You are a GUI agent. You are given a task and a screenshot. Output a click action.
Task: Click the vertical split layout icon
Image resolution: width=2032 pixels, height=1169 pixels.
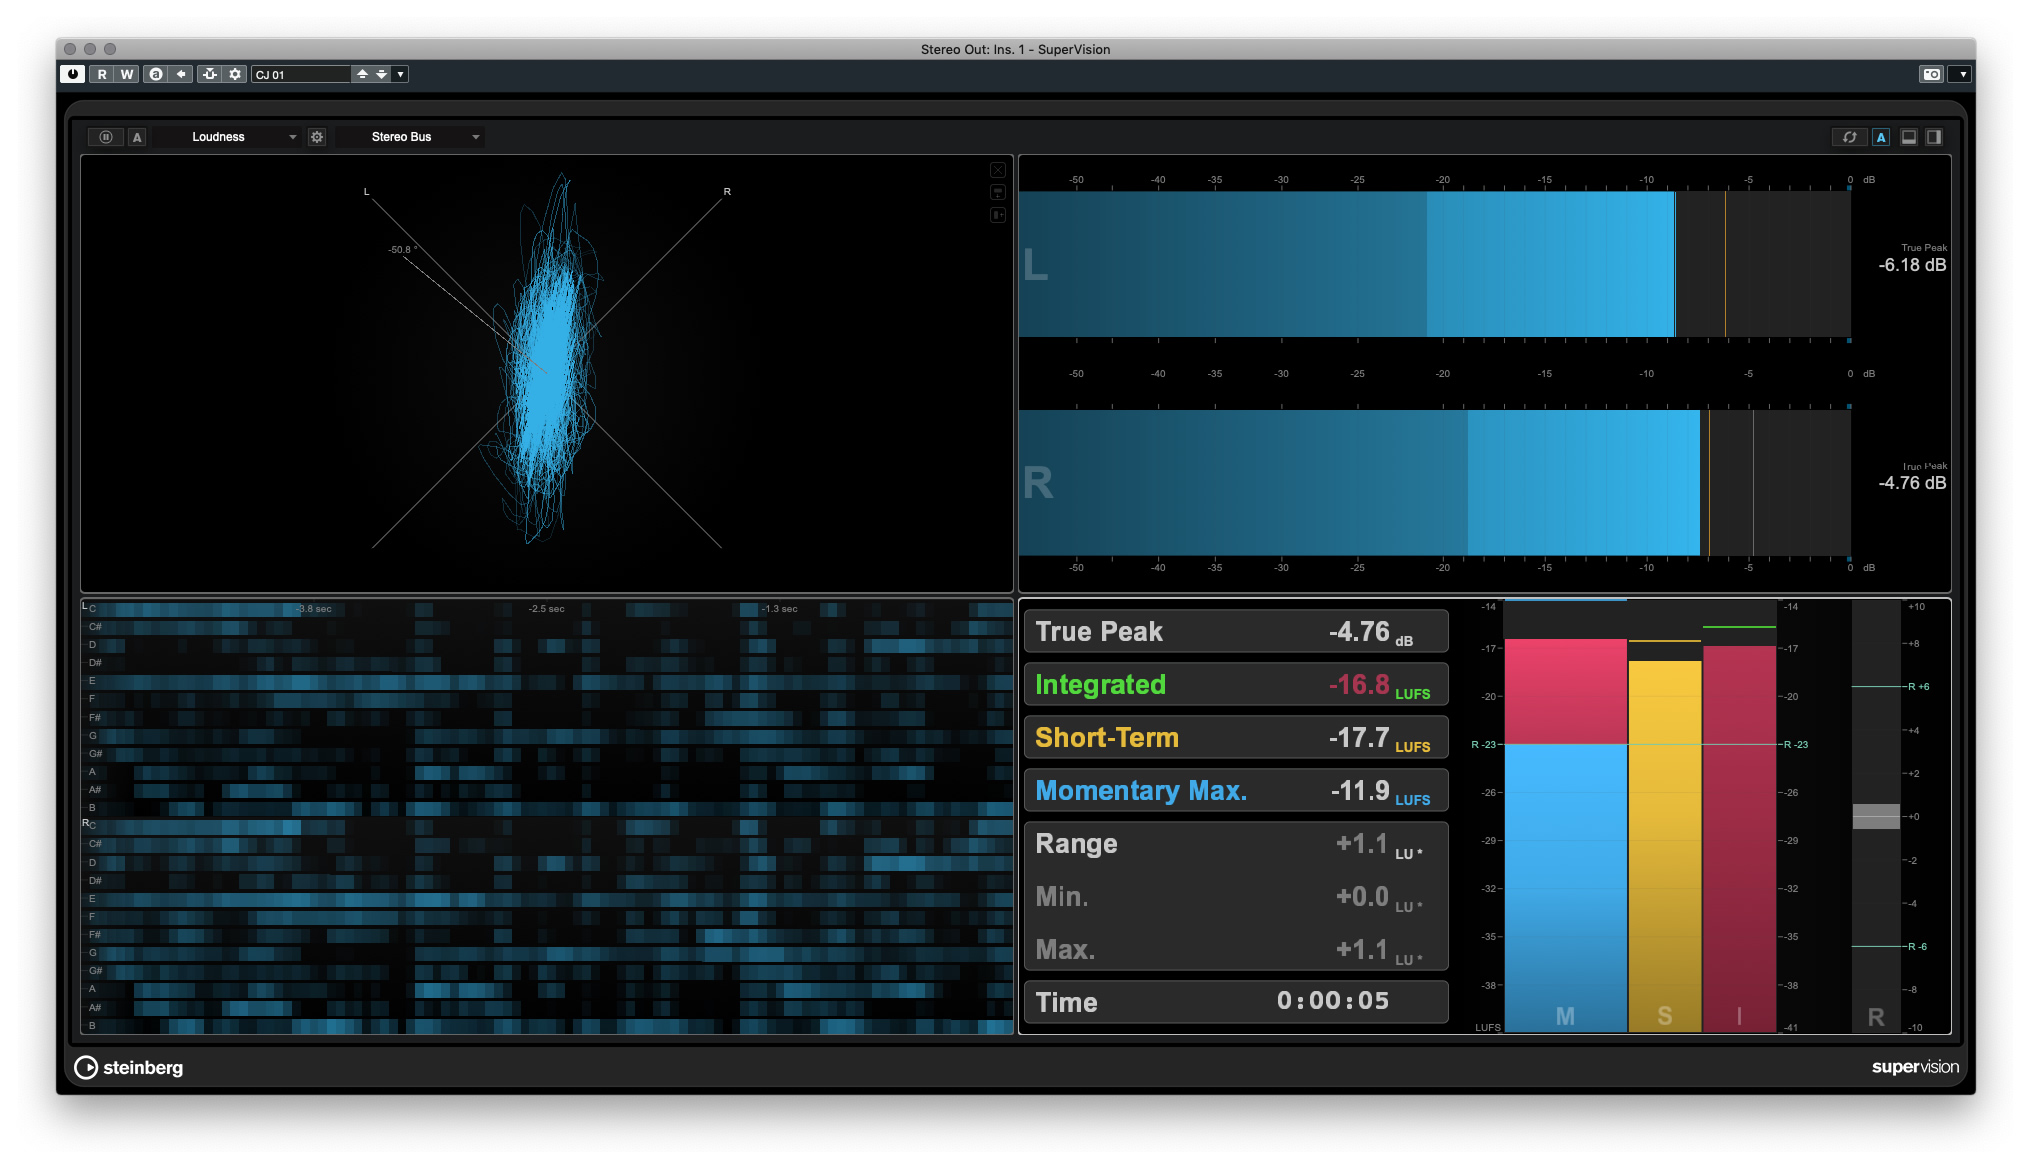[x=1934, y=137]
